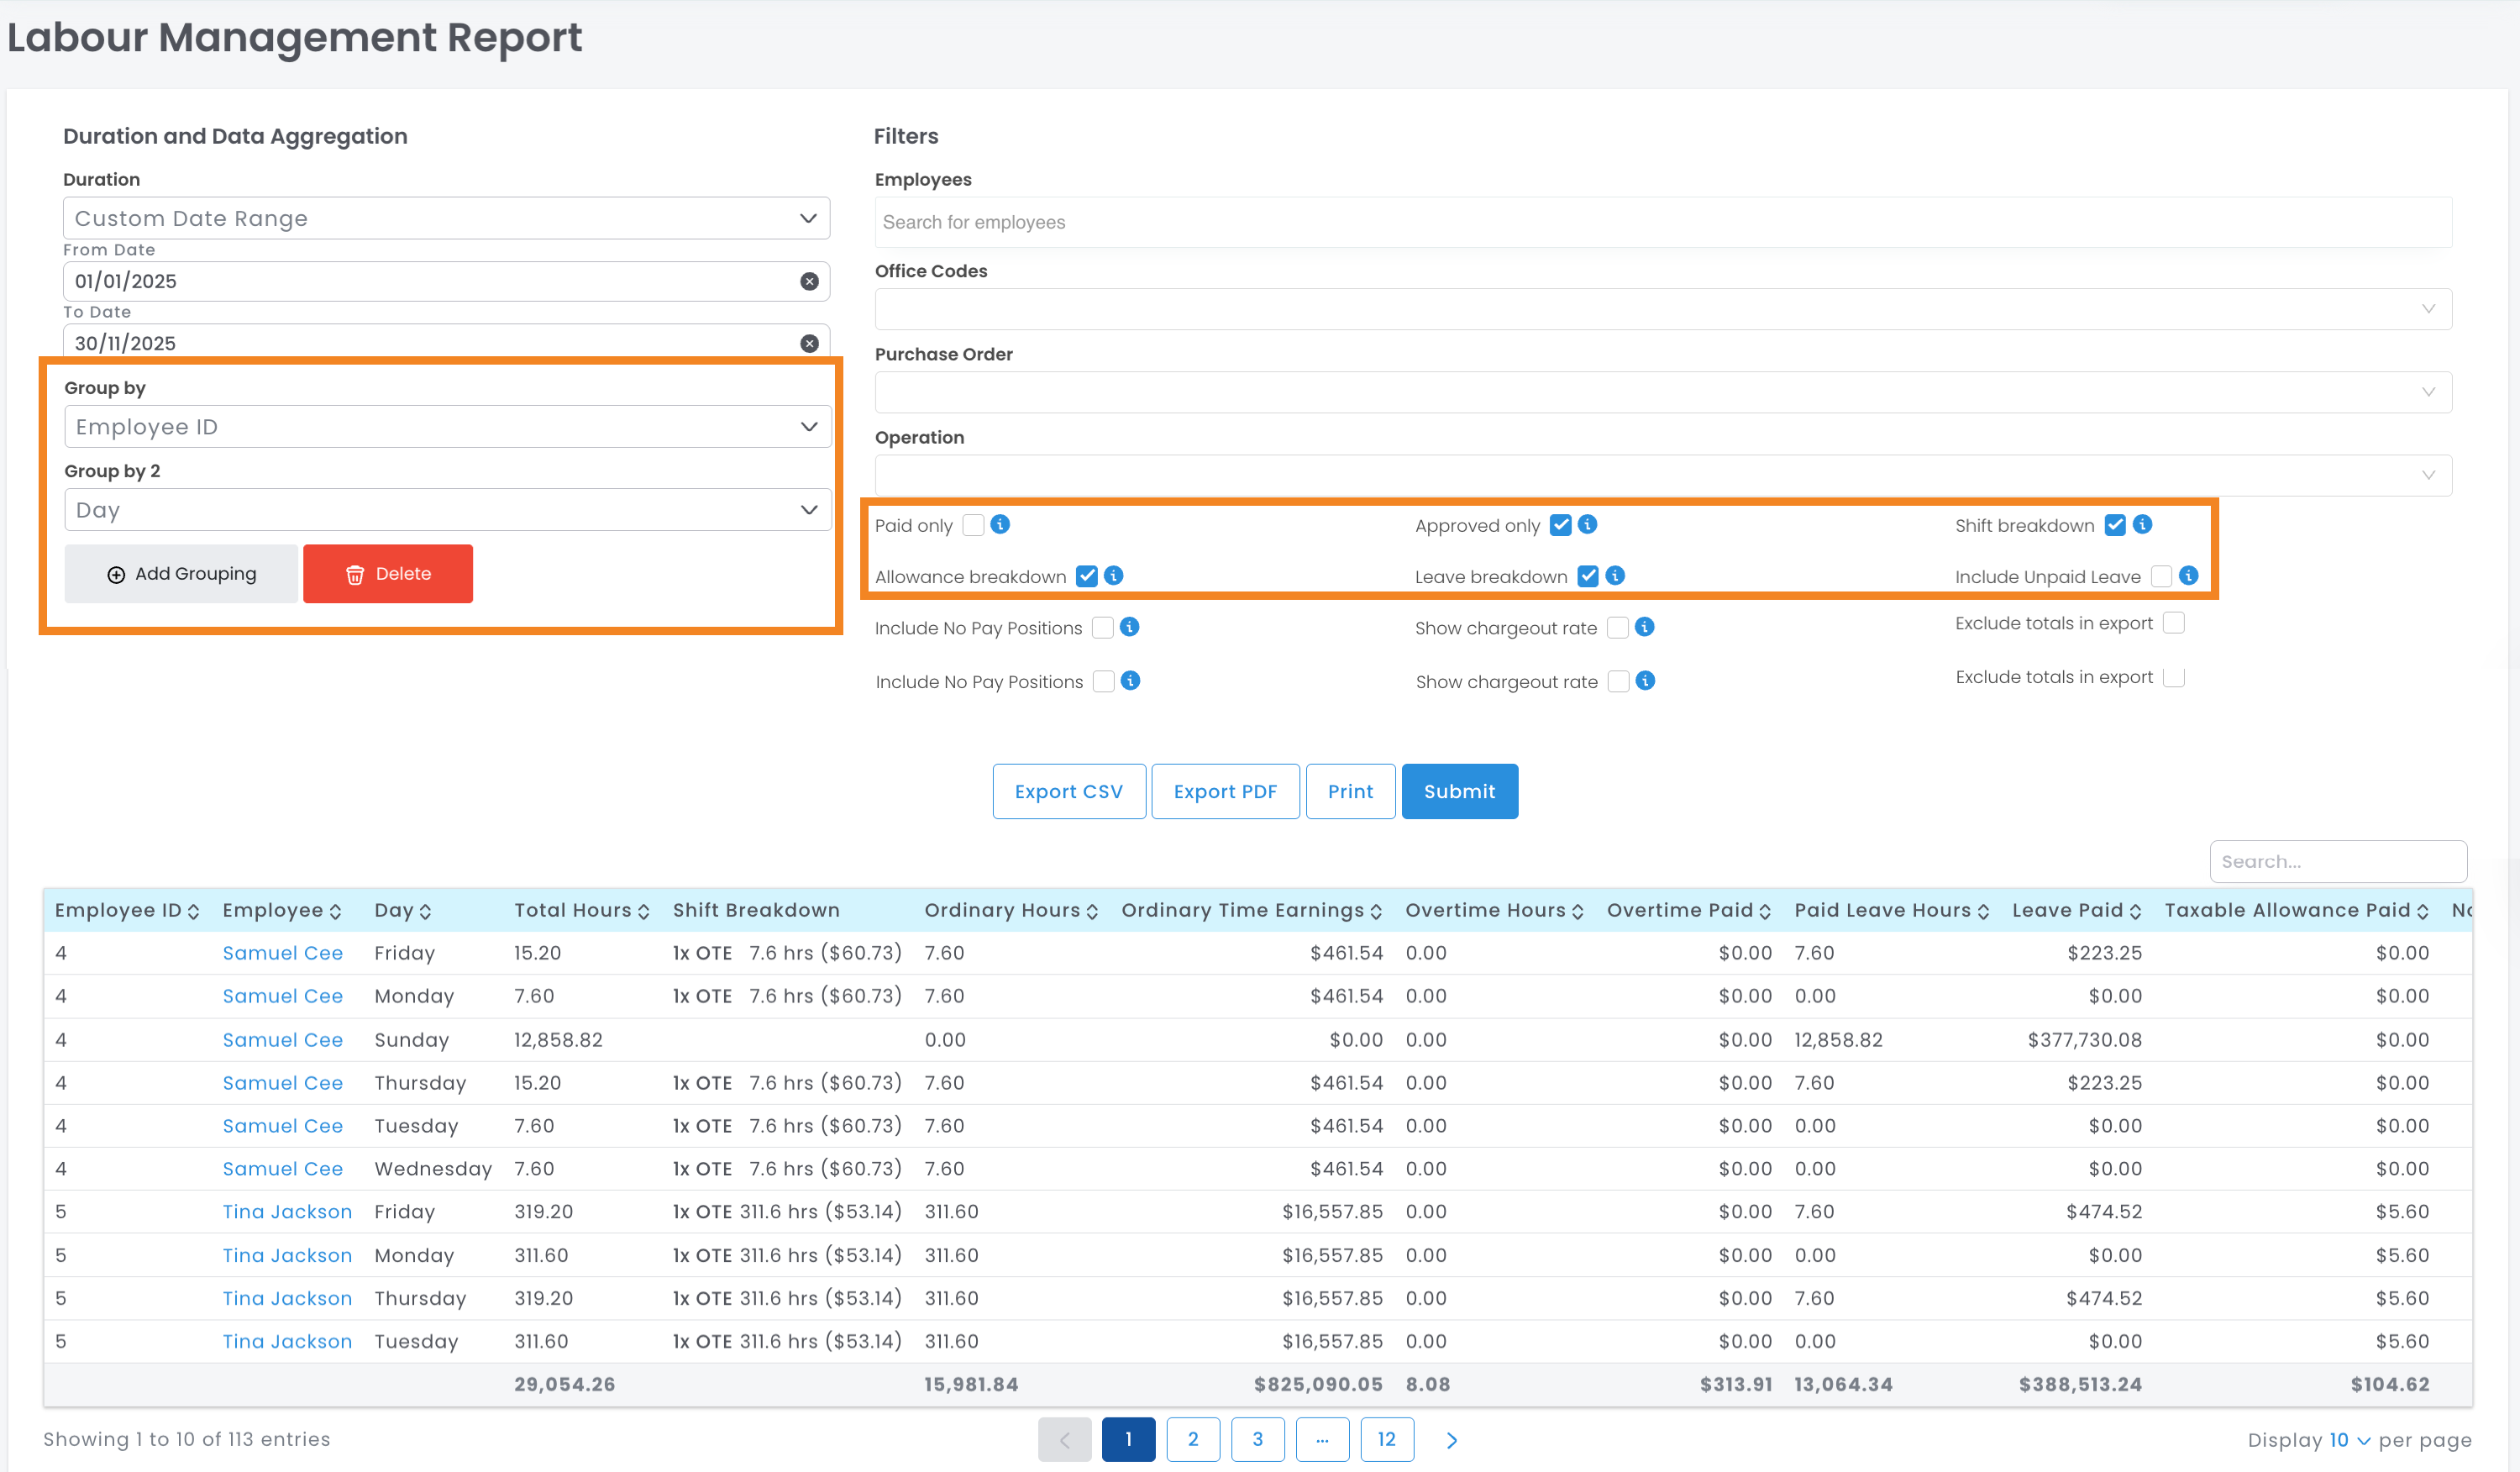Click the Export CSV button
2520x1472 pixels.
(x=1068, y=791)
